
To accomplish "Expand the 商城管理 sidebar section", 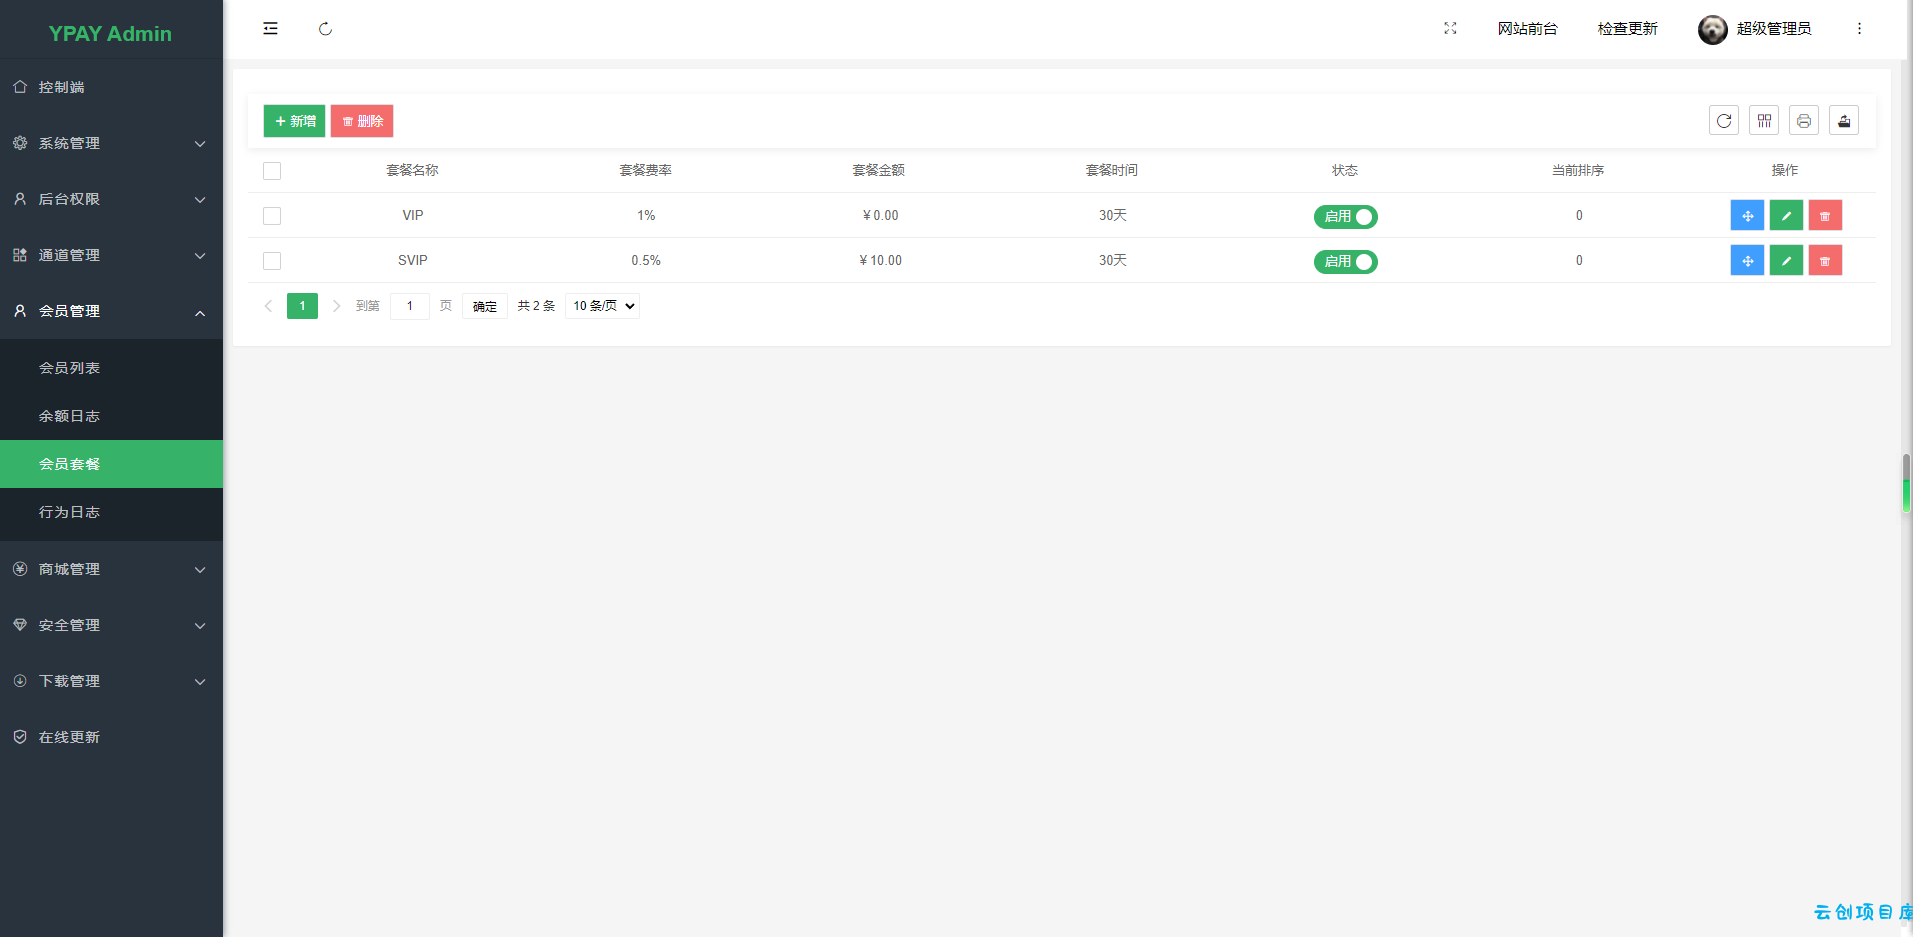I will 111,569.
